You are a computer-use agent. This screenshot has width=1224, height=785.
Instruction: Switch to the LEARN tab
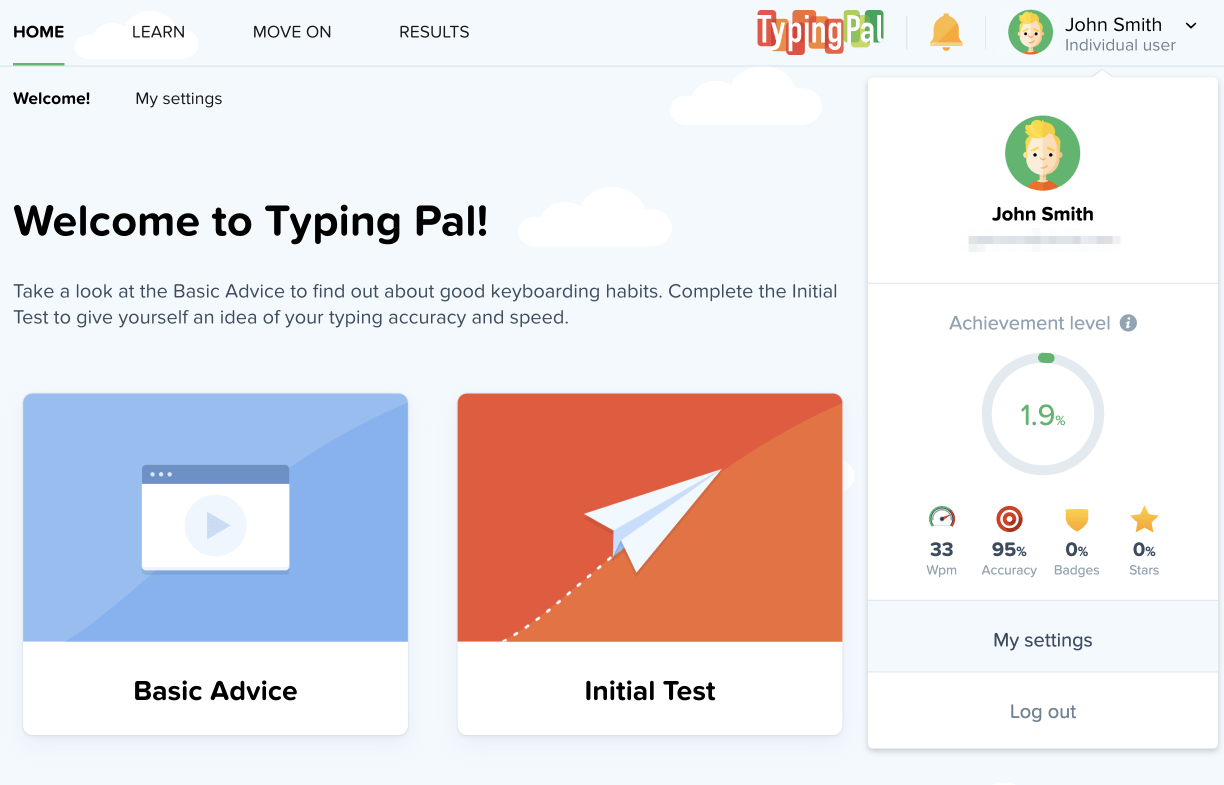pyautogui.click(x=158, y=32)
